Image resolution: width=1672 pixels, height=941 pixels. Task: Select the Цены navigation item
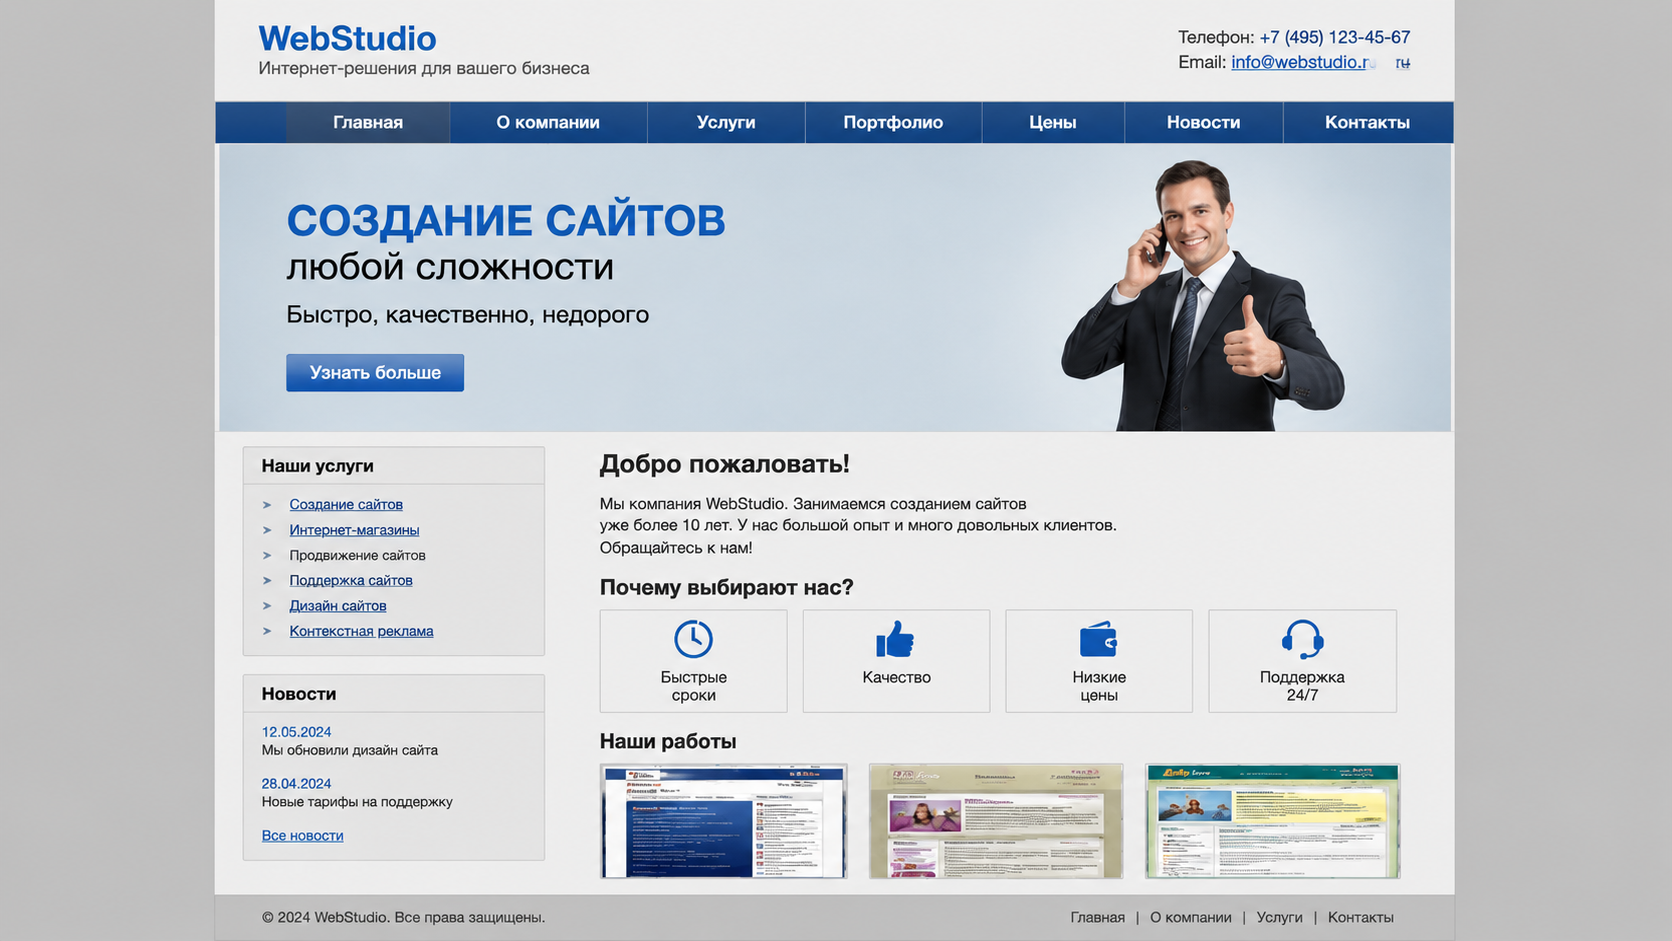point(1053,122)
